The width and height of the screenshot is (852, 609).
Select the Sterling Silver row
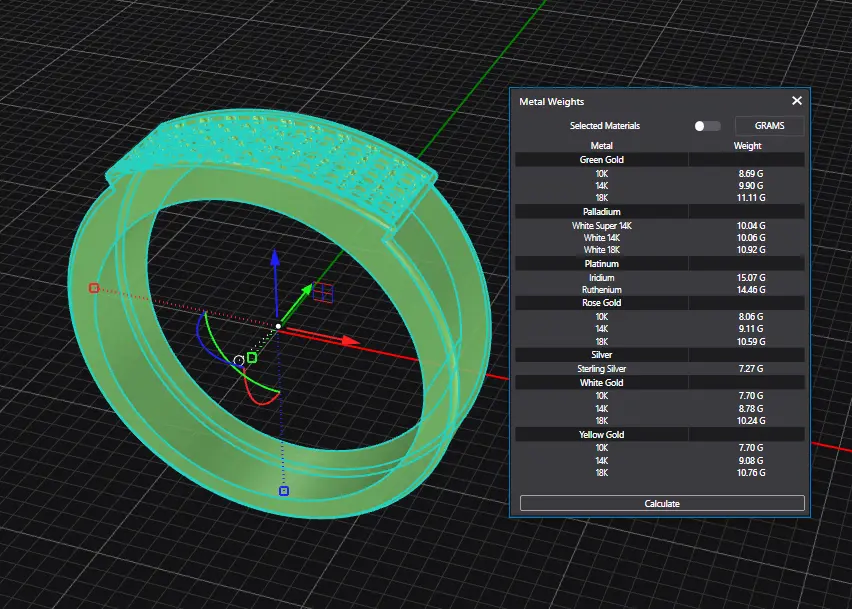(x=602, y=369)
